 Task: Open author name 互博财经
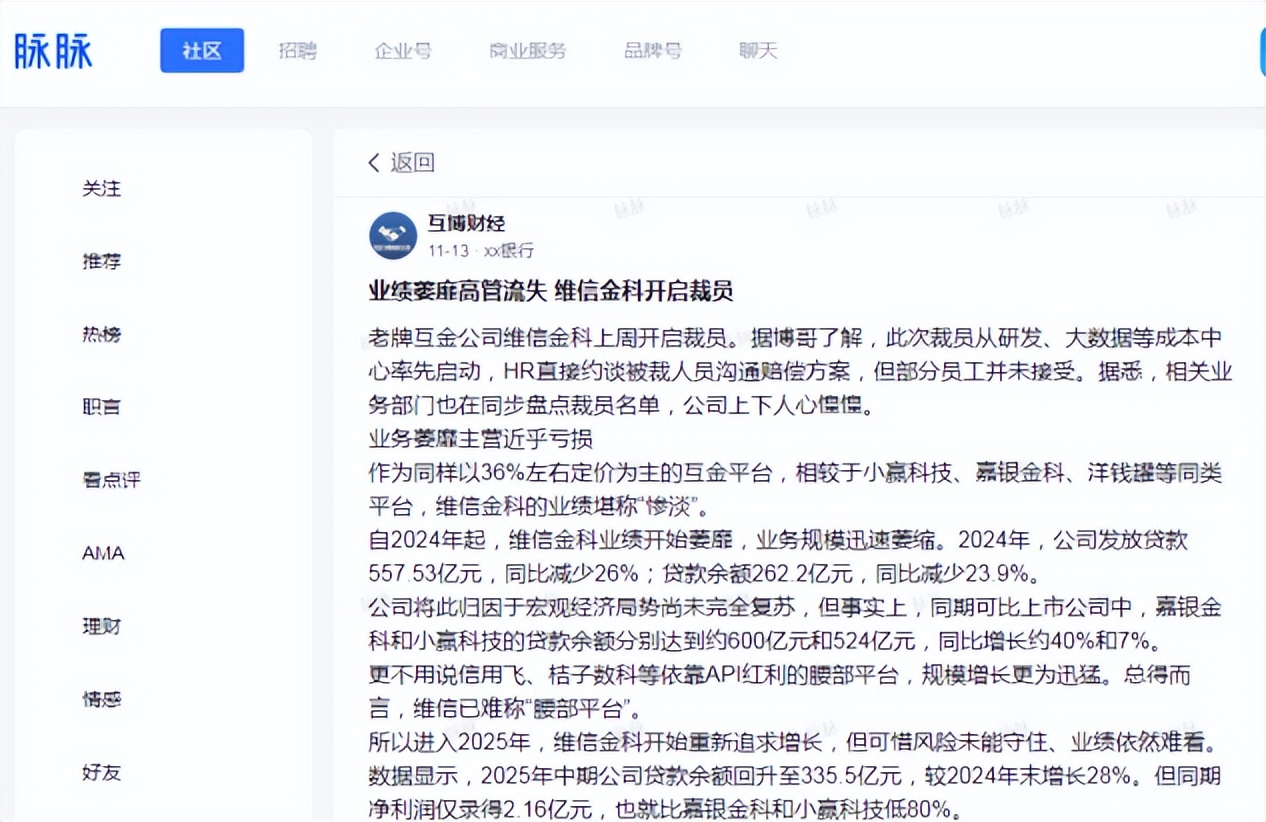(x=467, y=223)
